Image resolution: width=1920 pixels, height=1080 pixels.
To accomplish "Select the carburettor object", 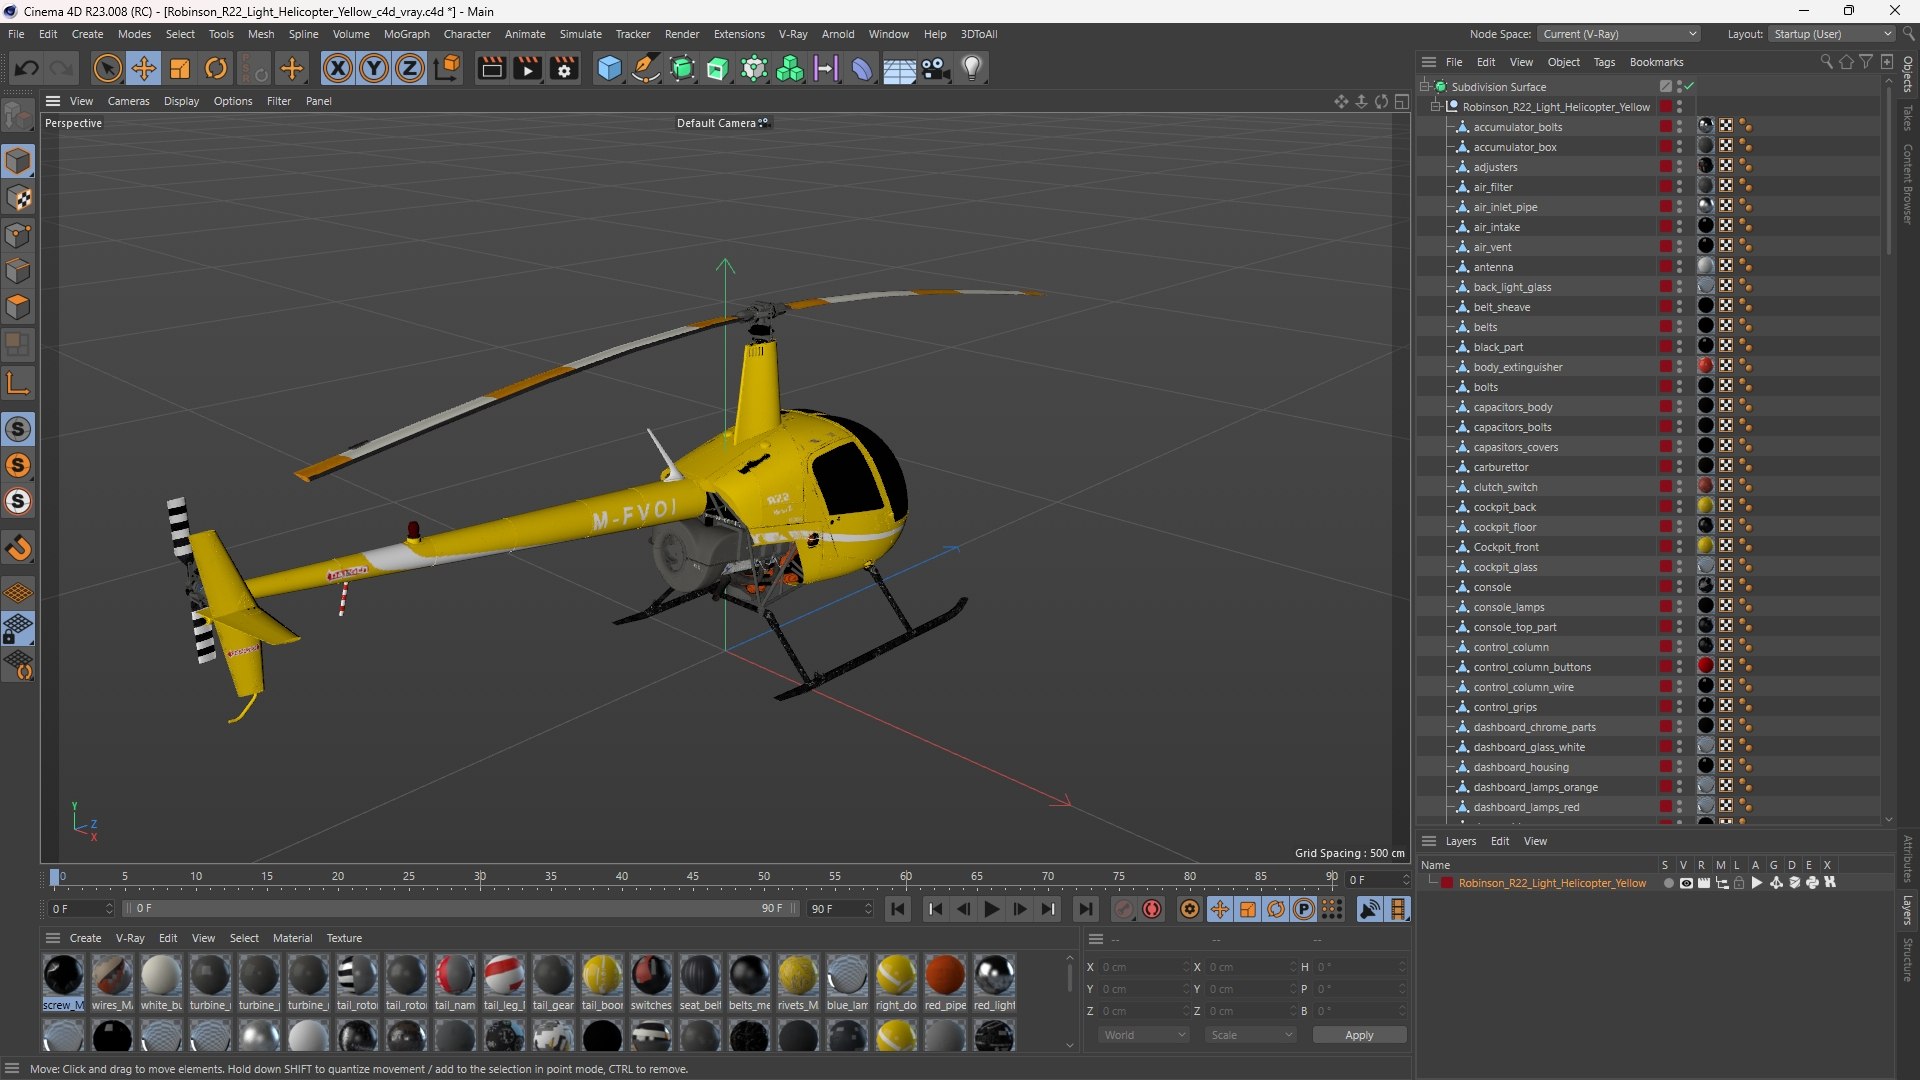I will point(1500,467).
